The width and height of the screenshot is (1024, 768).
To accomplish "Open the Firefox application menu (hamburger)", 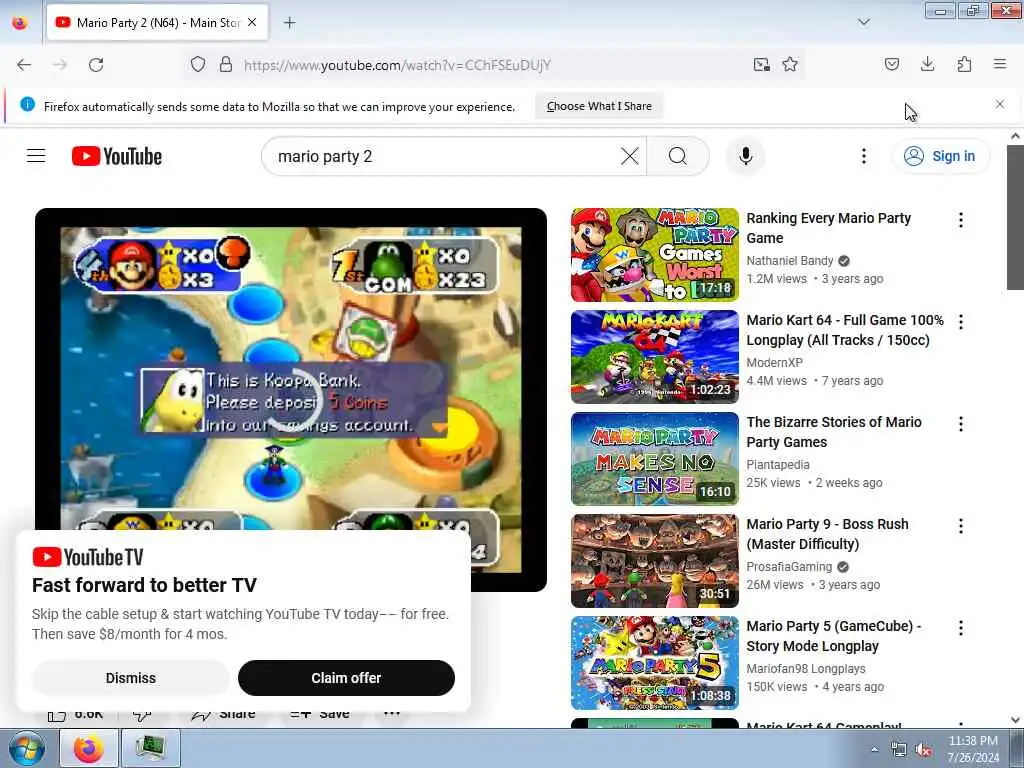I will pos(999,64).
